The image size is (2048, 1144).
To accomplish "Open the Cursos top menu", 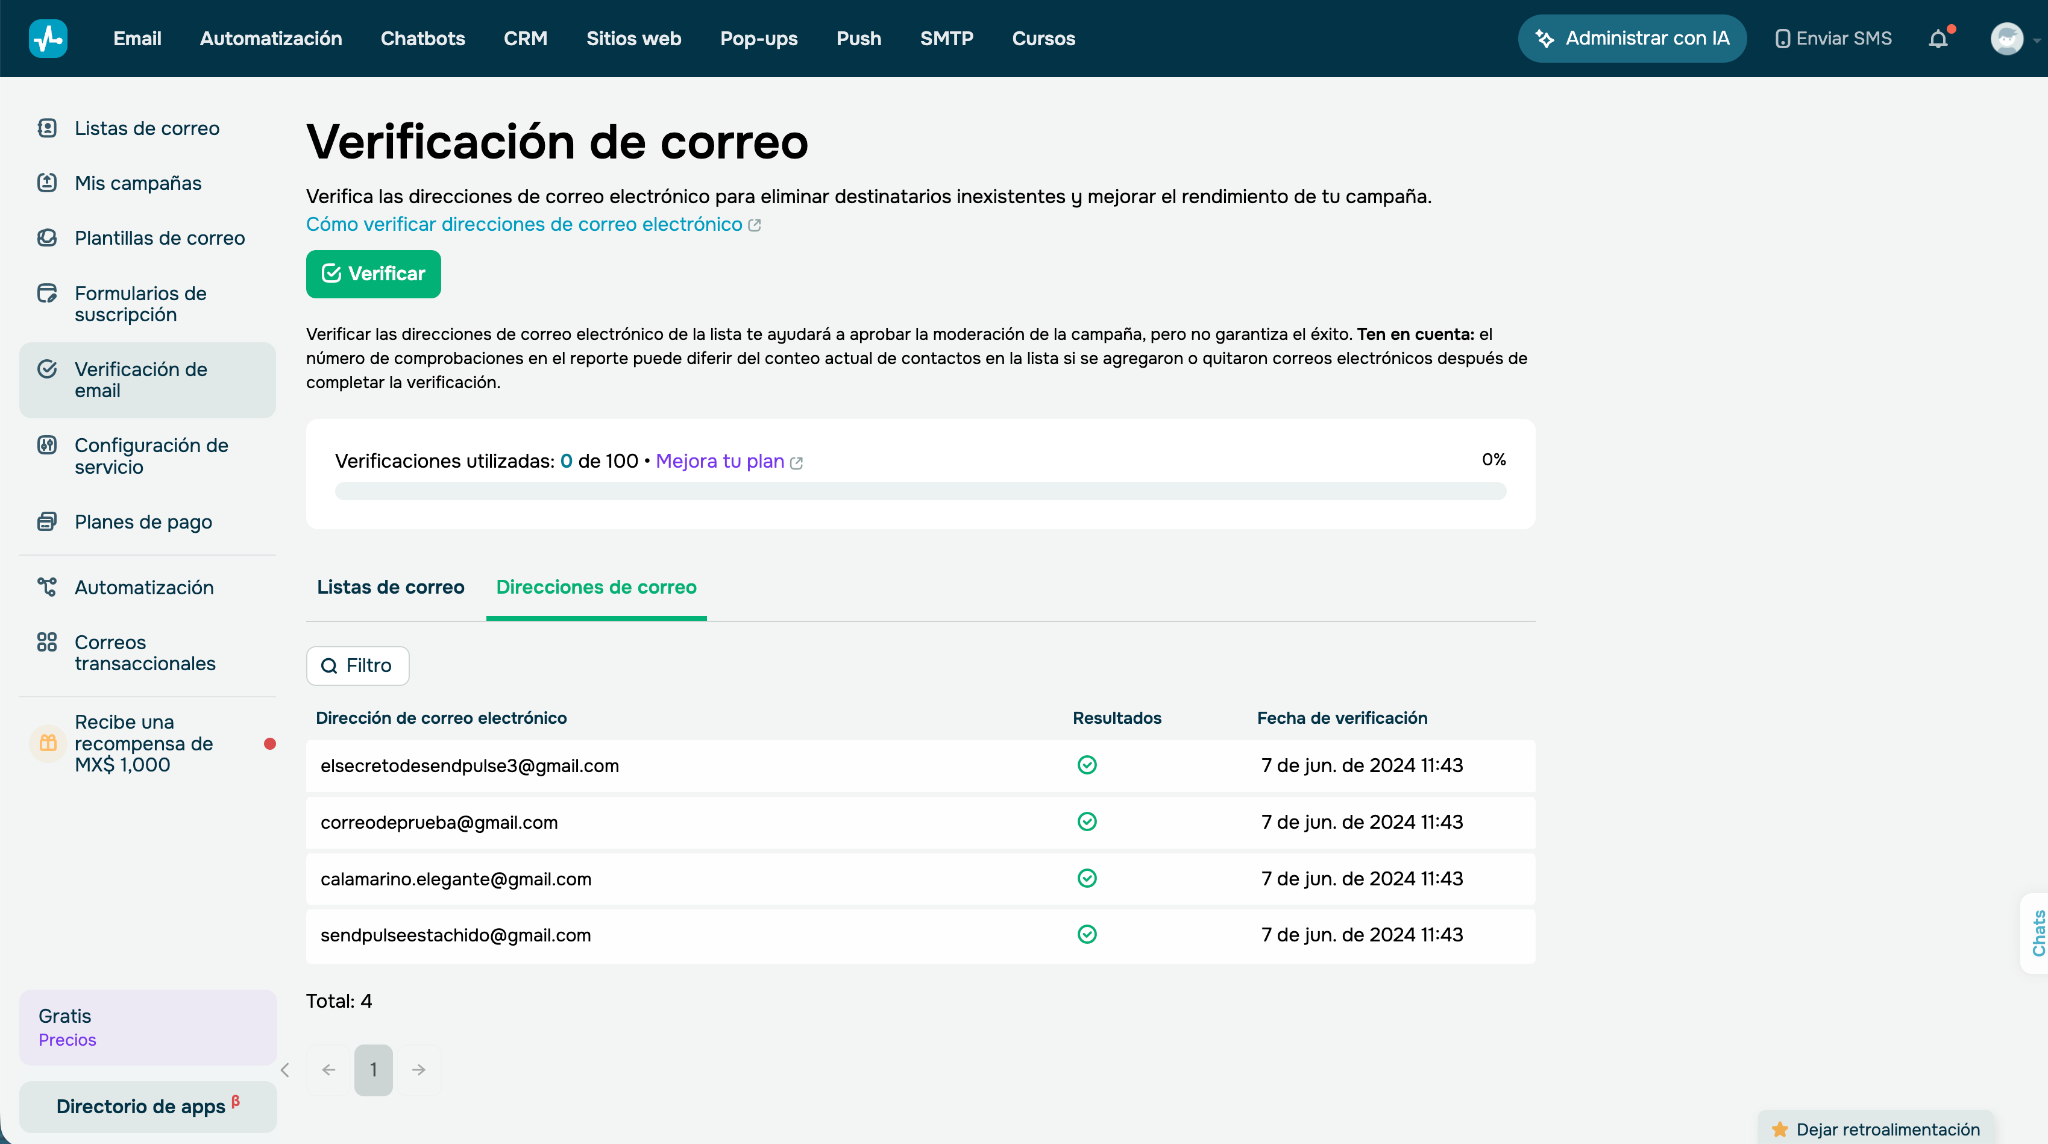I will coord(1044,39).
